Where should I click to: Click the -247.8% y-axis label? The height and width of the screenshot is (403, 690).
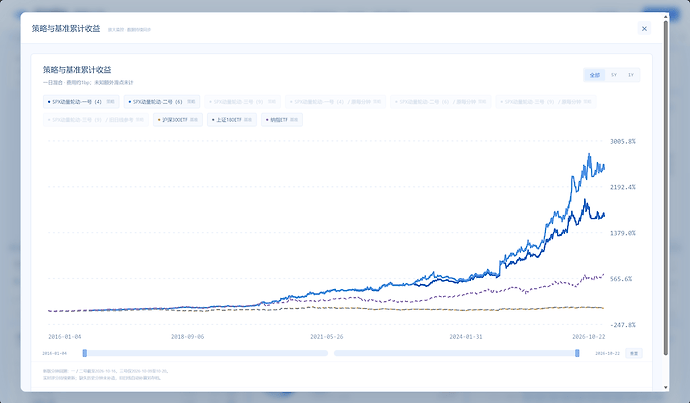pyautogui.click(x=623, y=325)
